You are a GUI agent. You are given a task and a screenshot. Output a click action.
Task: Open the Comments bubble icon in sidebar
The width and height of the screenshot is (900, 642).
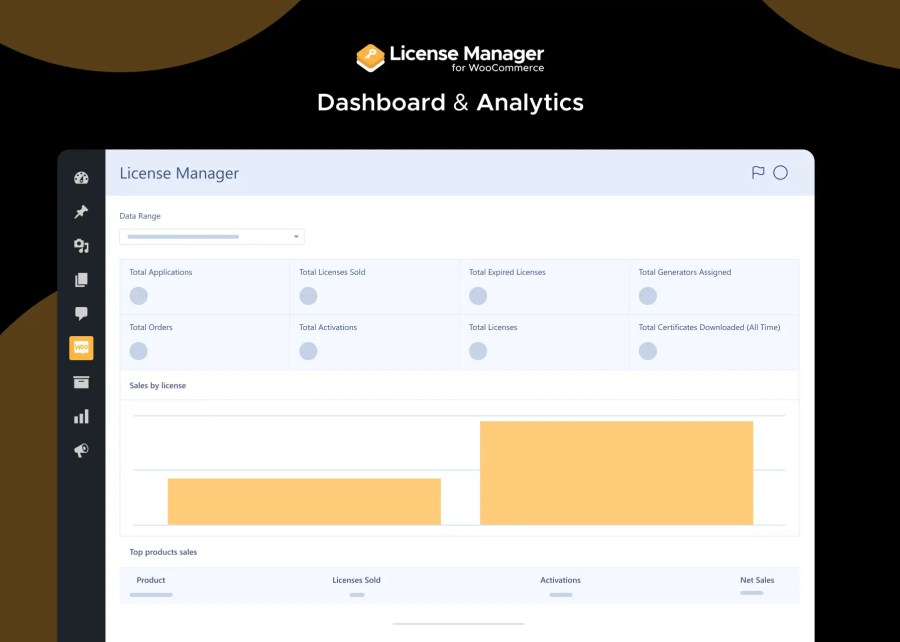point(82,313)
